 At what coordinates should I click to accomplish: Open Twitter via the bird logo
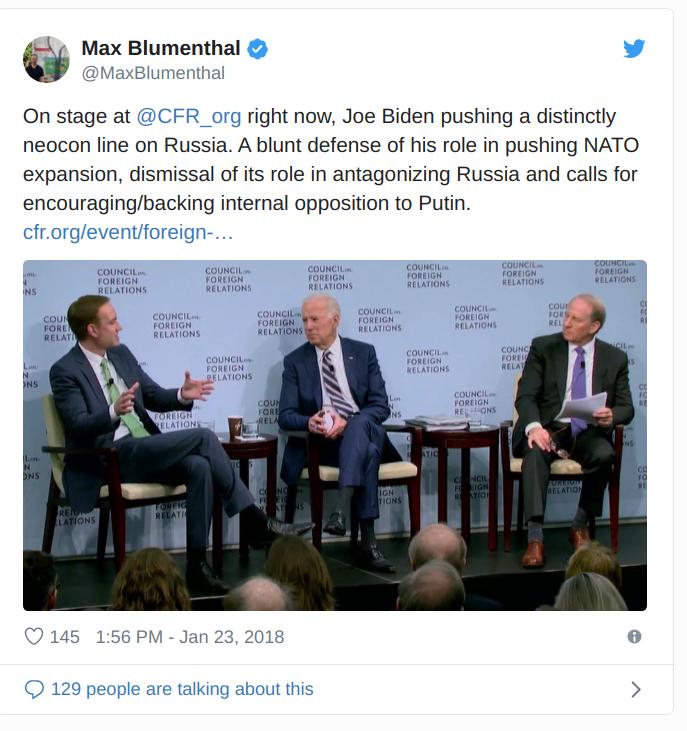point(634,48)
